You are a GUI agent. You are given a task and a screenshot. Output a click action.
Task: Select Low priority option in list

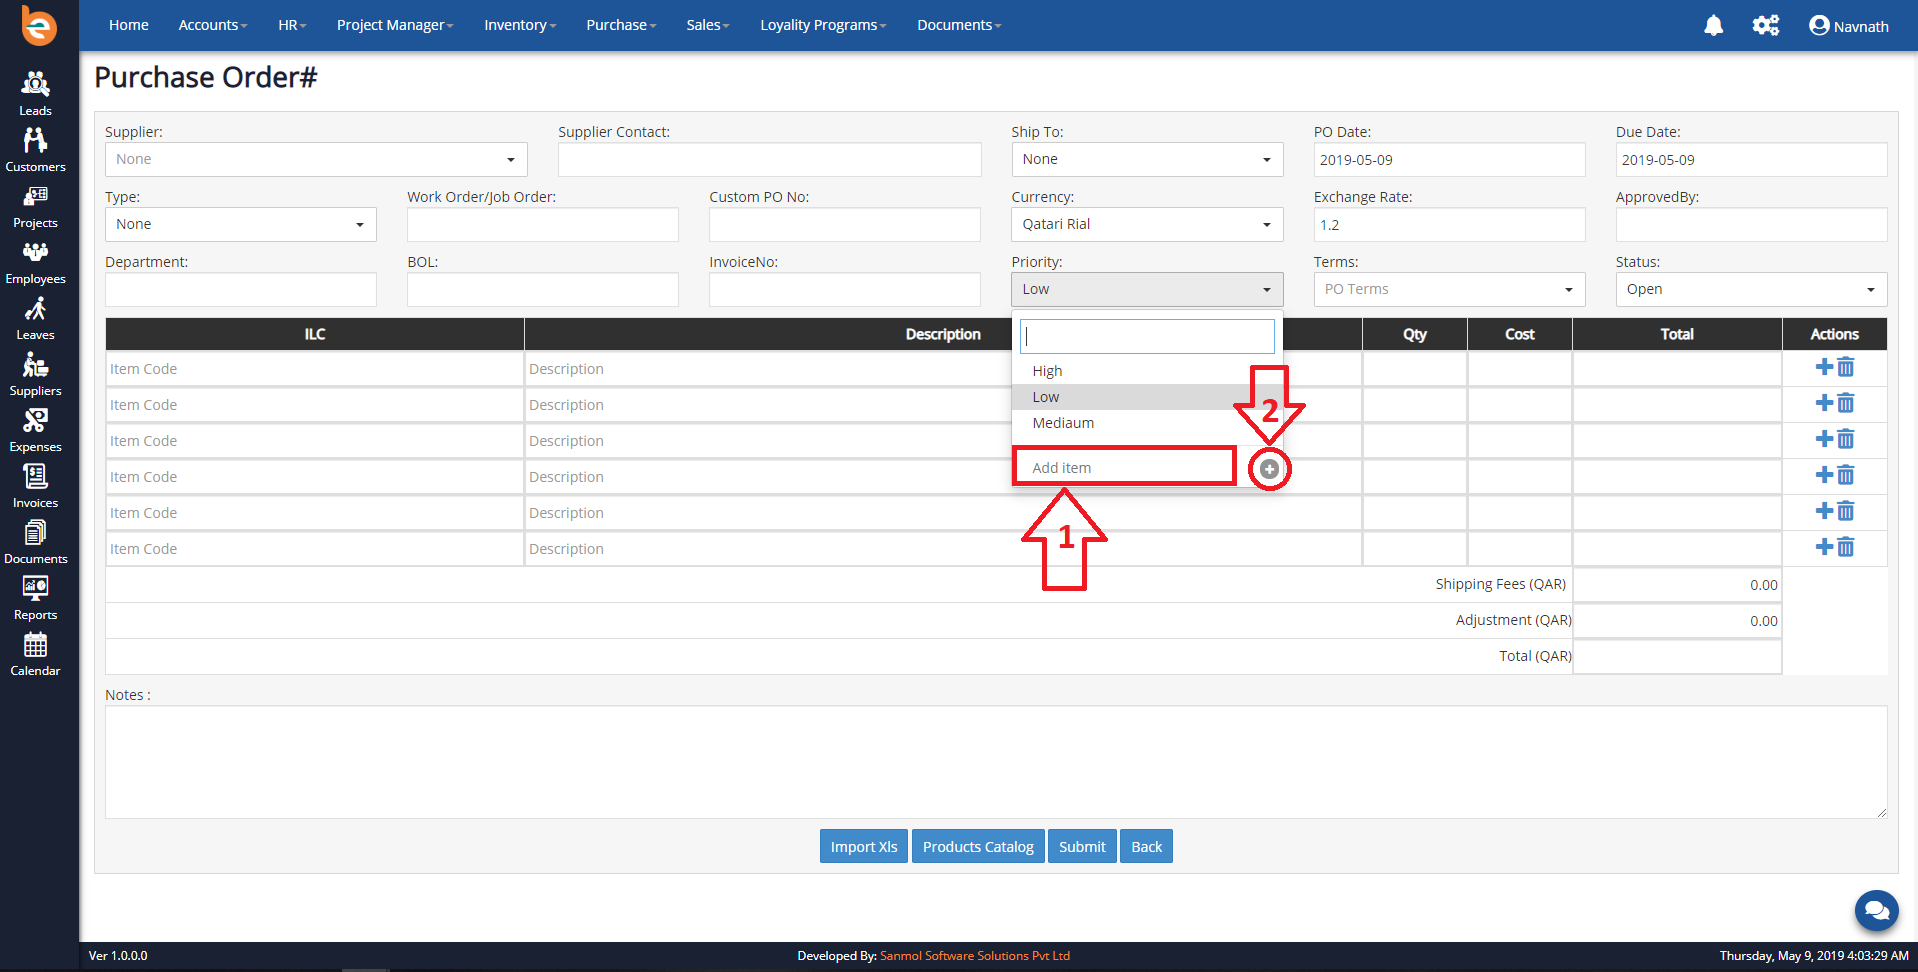click(1147, 397)
